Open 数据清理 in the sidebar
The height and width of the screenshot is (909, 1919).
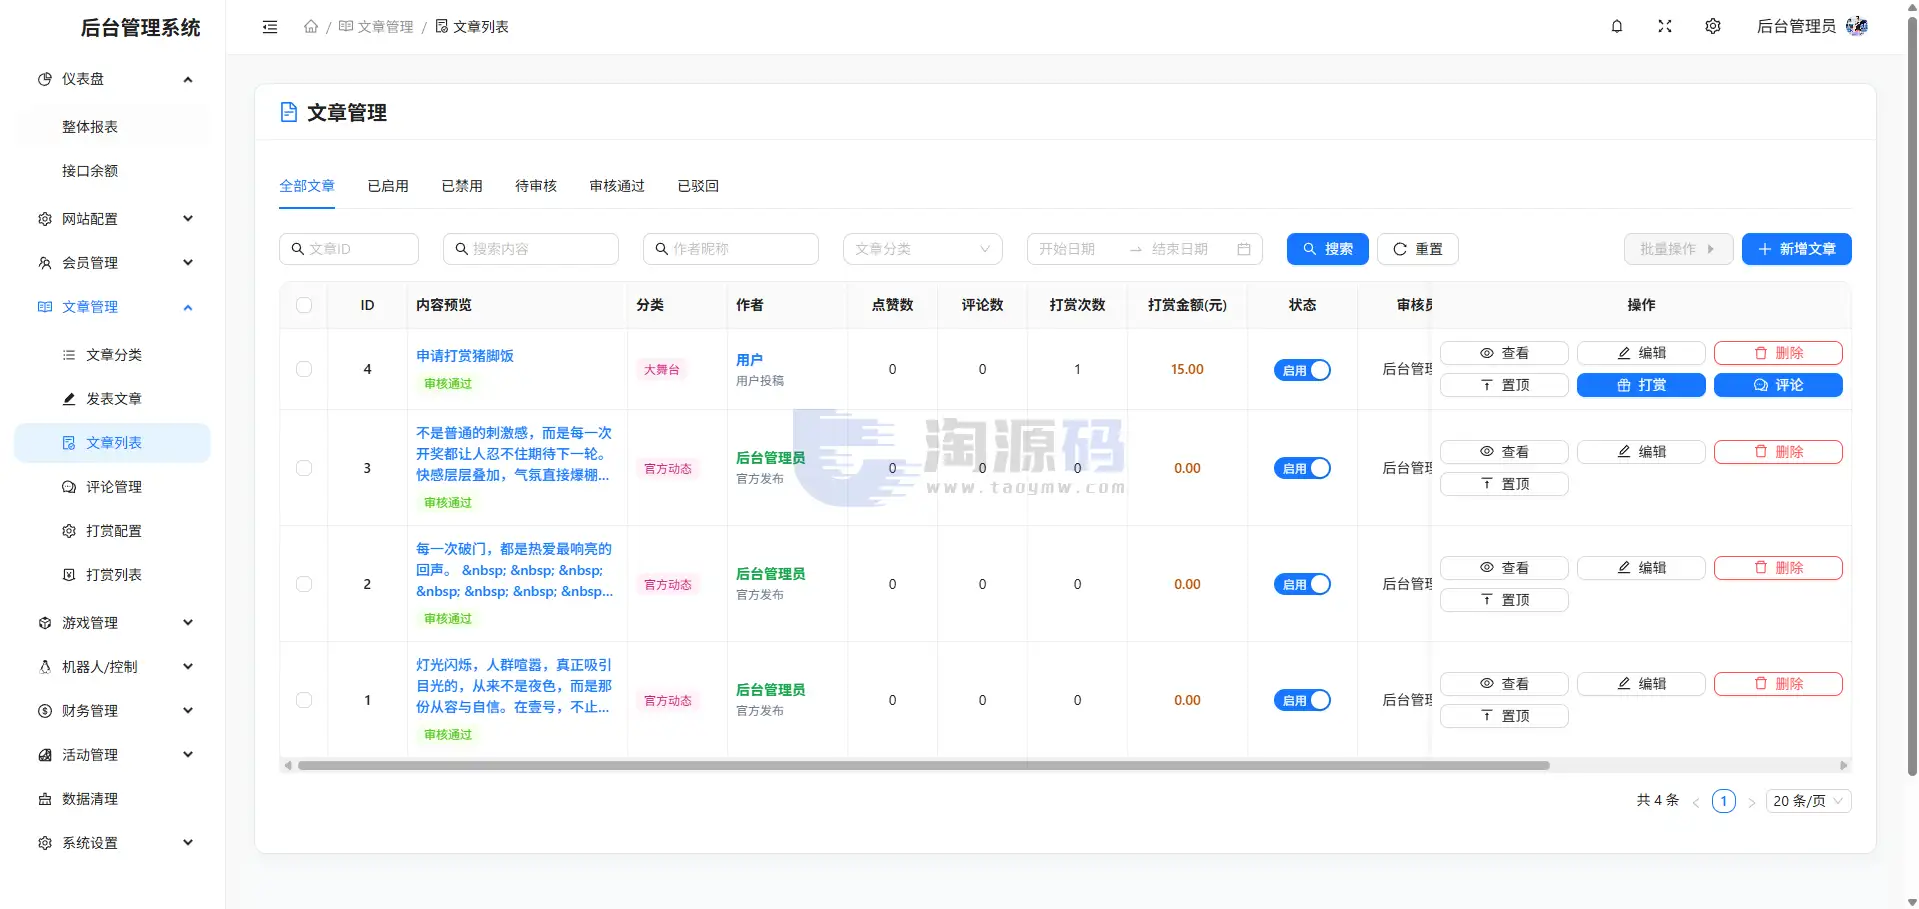(x=113, y=799)
